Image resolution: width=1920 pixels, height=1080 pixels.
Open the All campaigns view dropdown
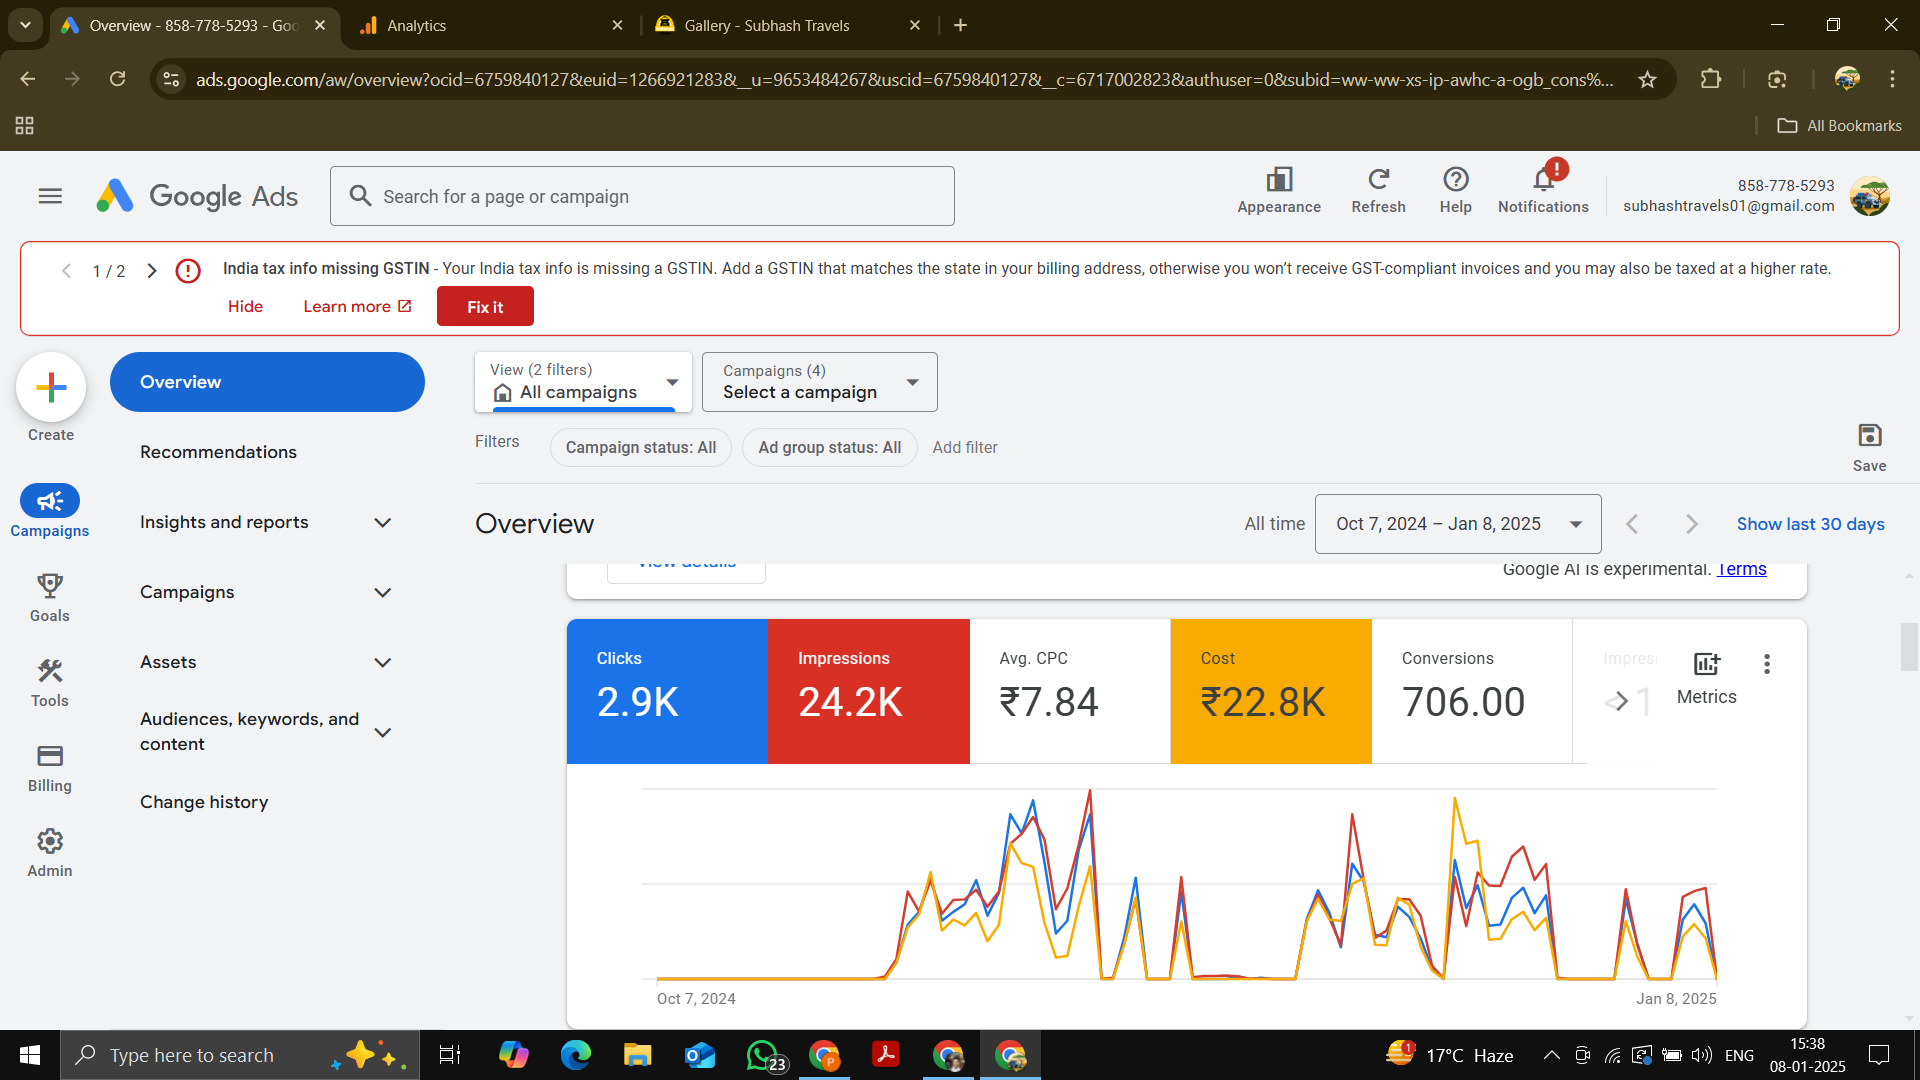(583, 382)
